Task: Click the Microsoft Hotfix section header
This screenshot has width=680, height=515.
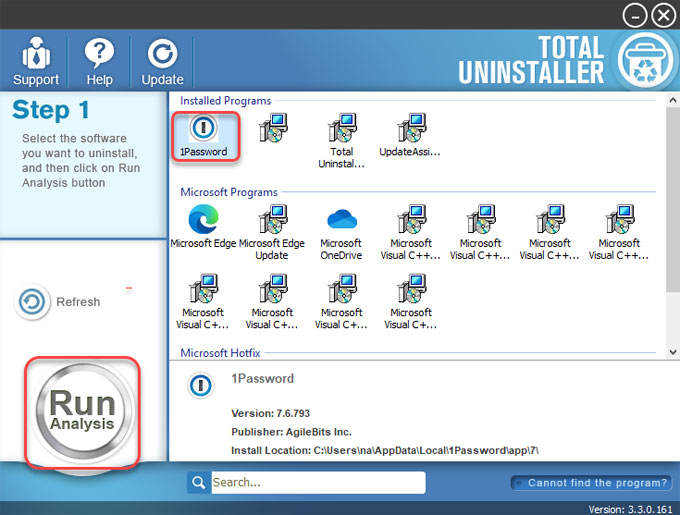Action: point(220,353)
